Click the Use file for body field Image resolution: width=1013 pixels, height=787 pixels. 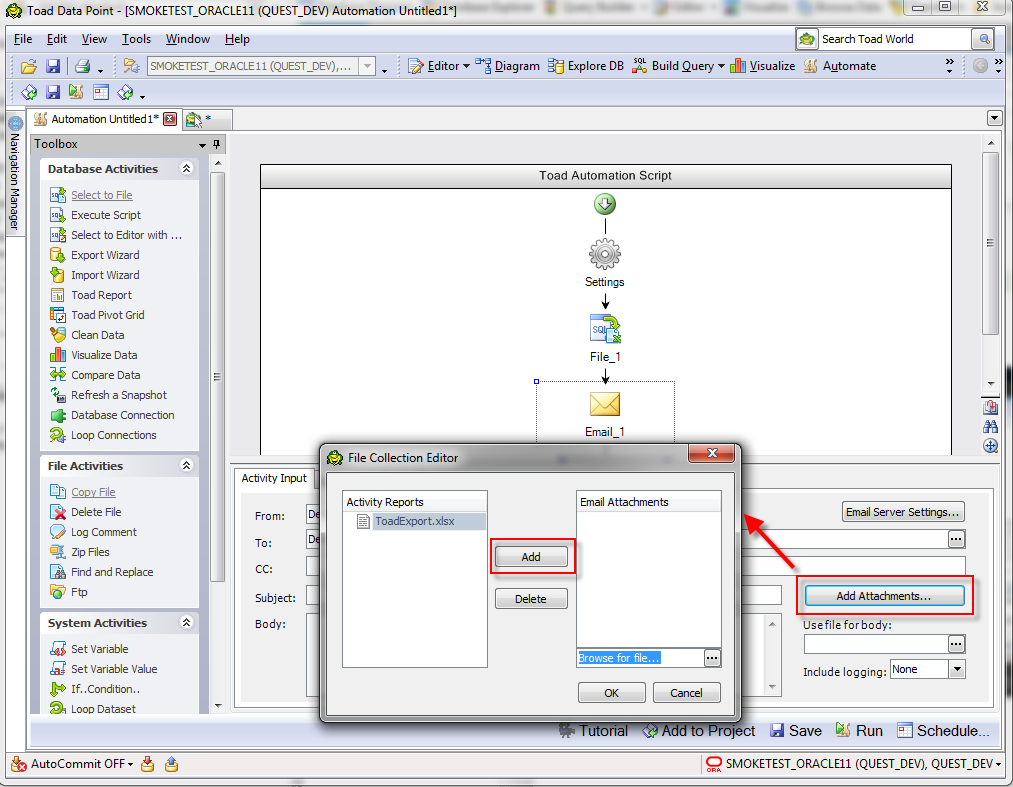point(876,644)
